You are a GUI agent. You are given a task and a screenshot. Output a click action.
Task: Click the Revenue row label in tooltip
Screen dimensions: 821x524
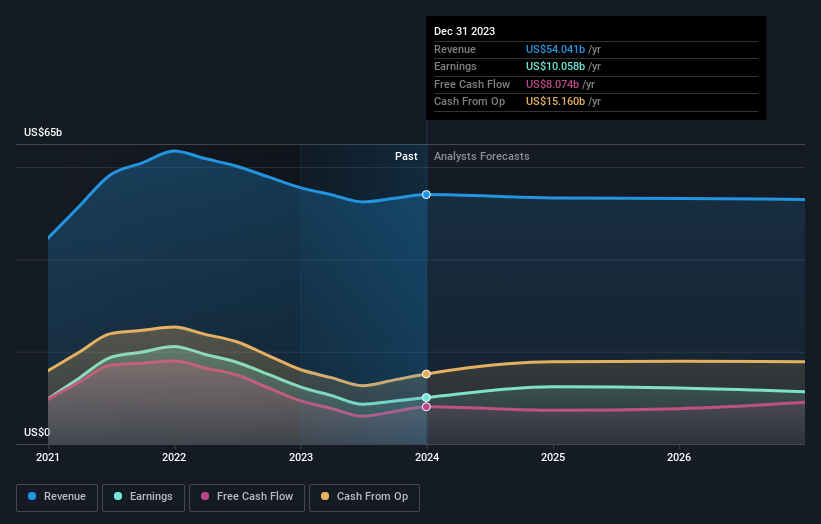coord(455,49)
